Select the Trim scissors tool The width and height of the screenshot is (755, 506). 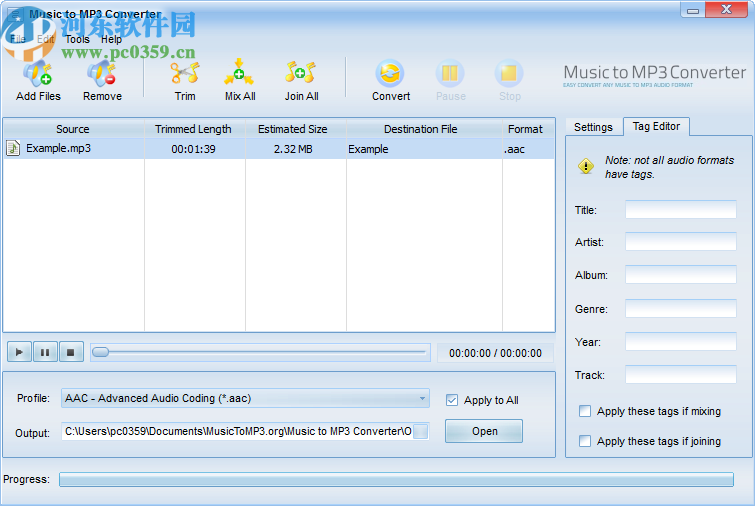click(185, 73)
